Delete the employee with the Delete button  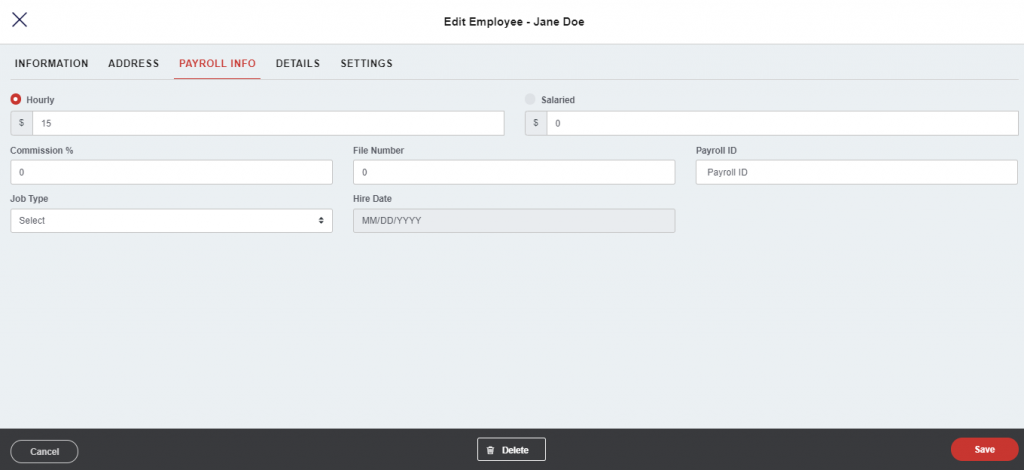511,450
